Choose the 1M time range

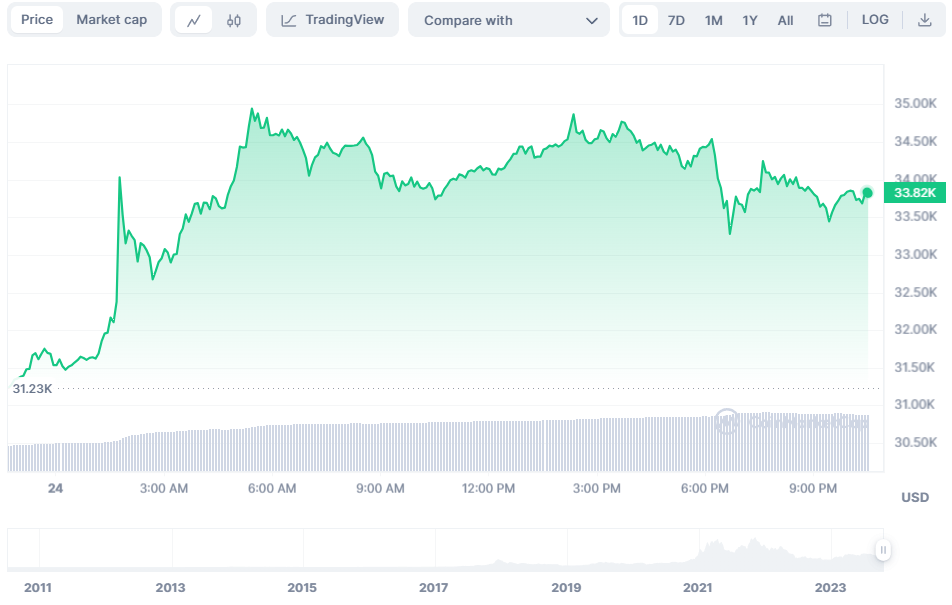(x=713, y=20)
